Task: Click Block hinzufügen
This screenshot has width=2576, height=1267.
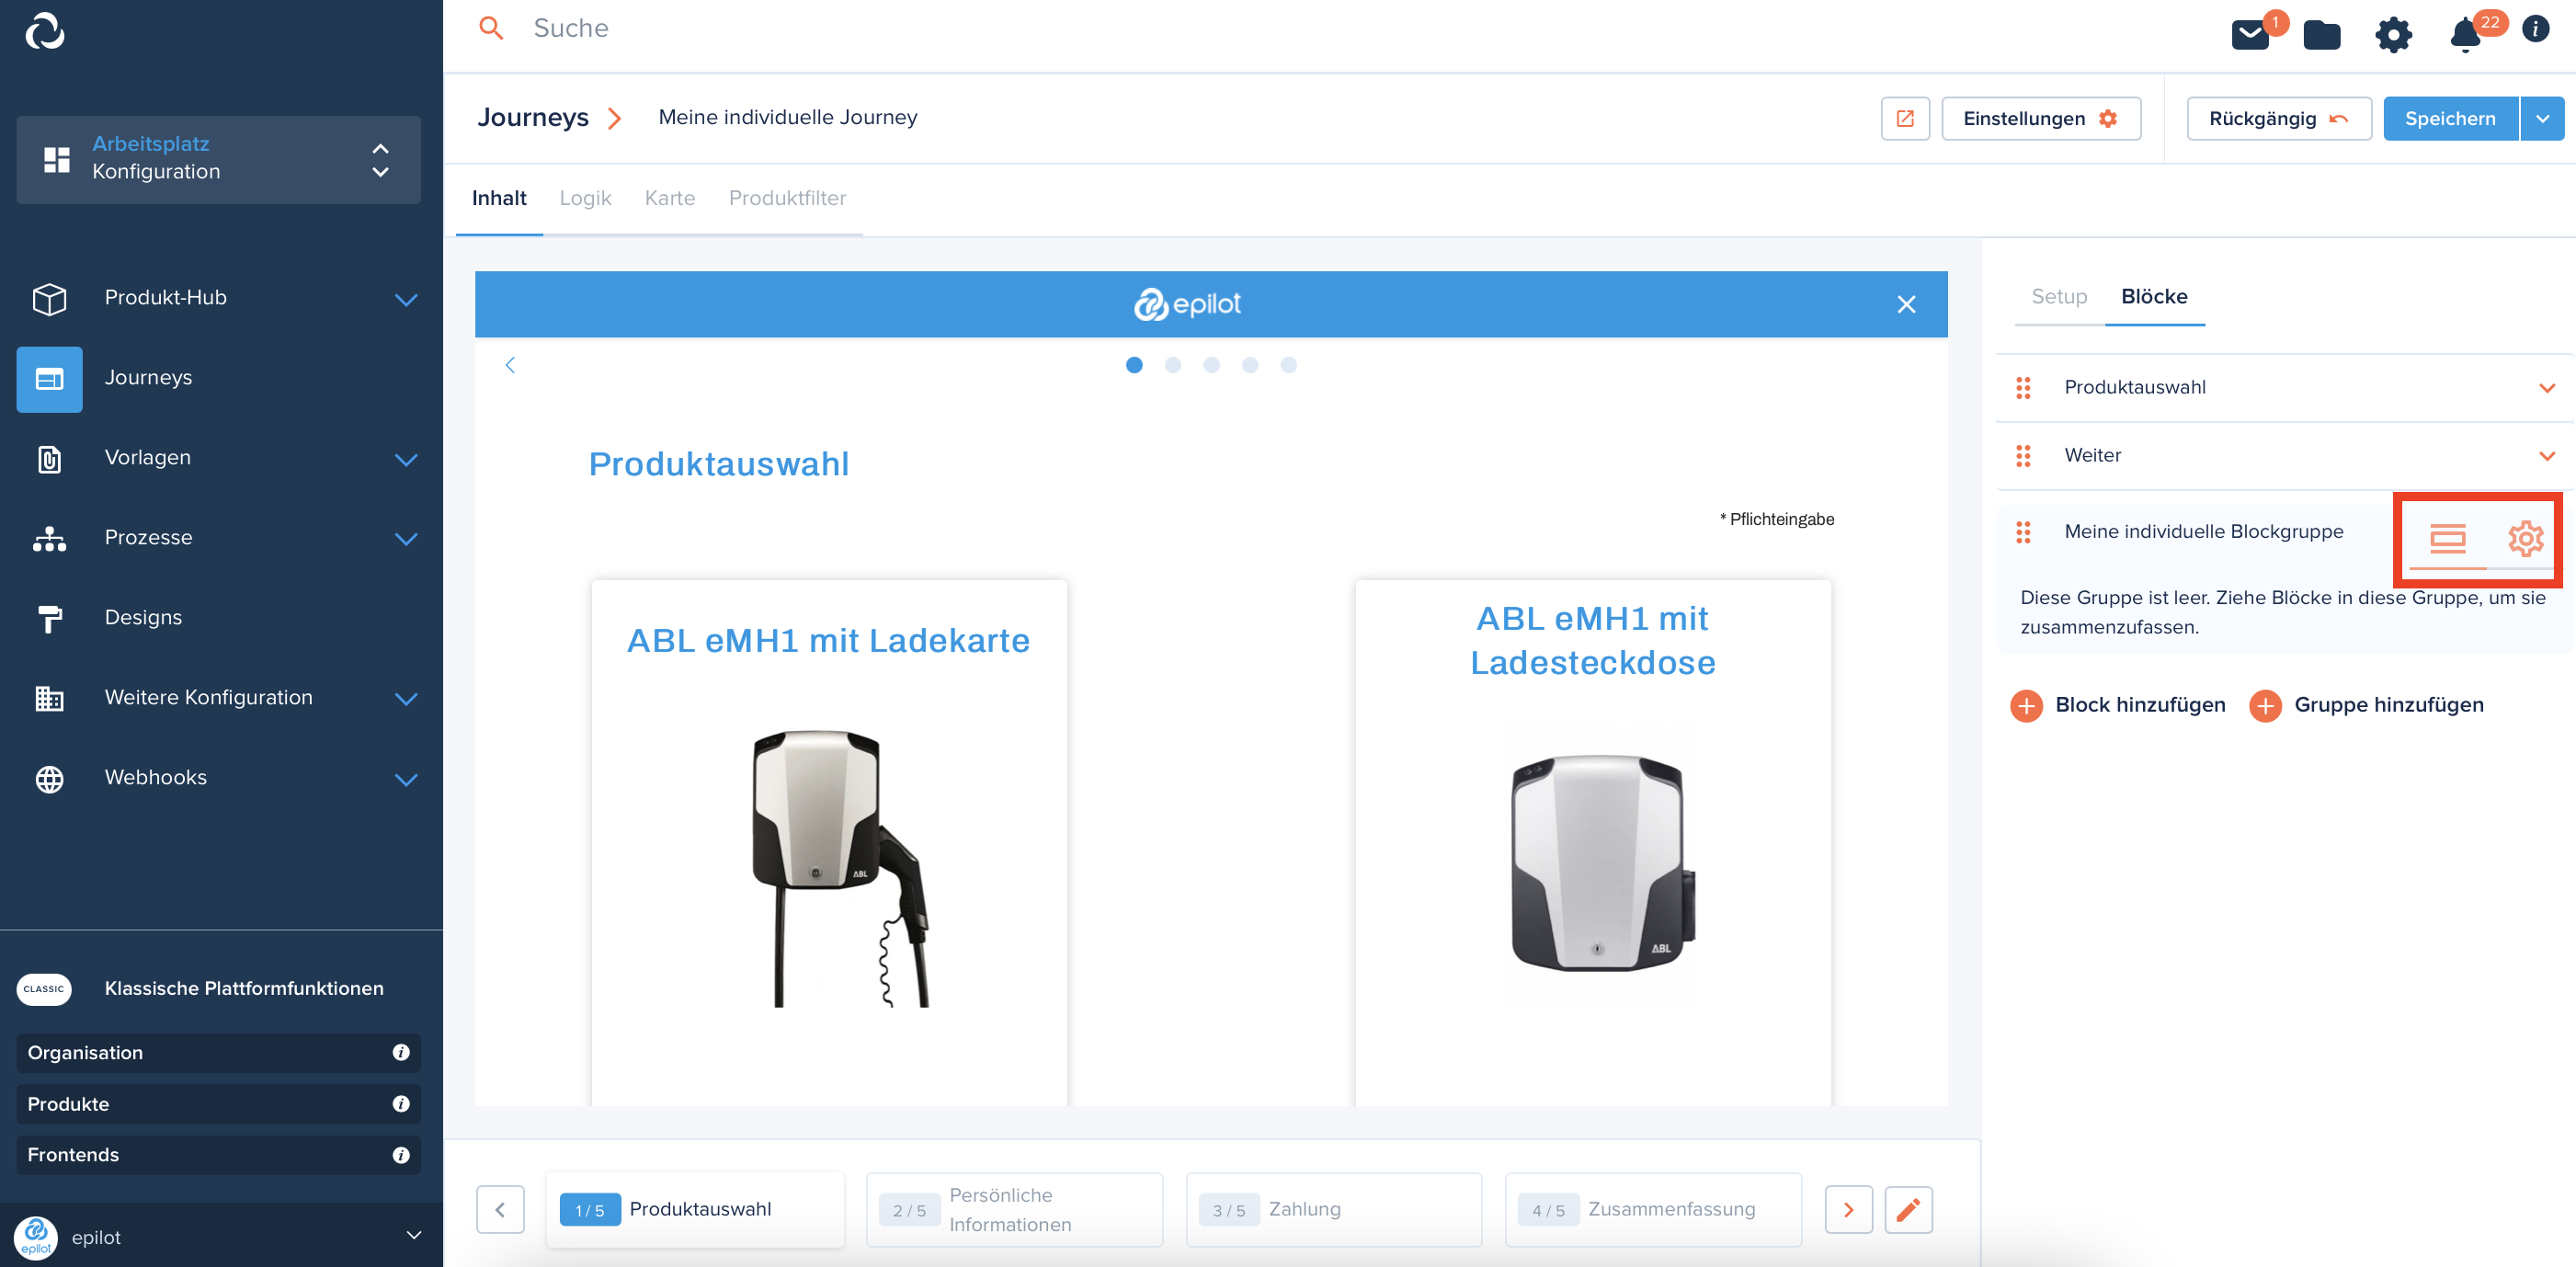Action: (2118, 705)
